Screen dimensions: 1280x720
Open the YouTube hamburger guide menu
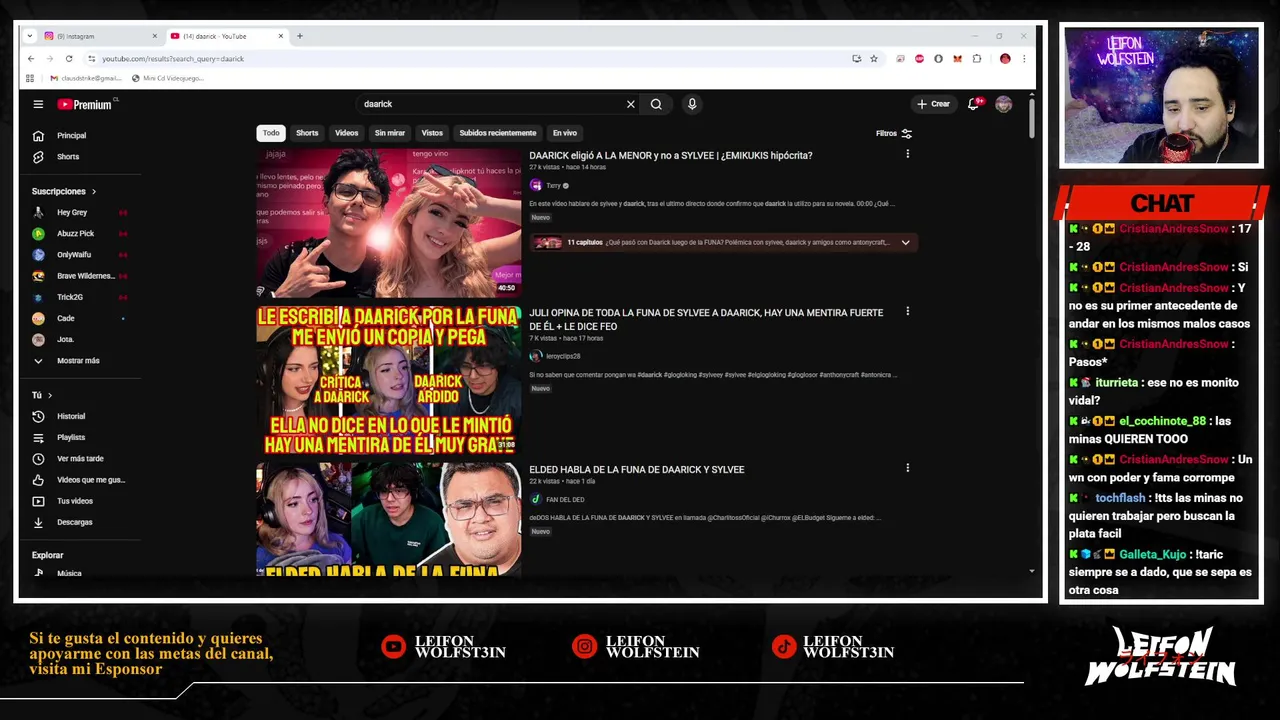click(38, 104)
